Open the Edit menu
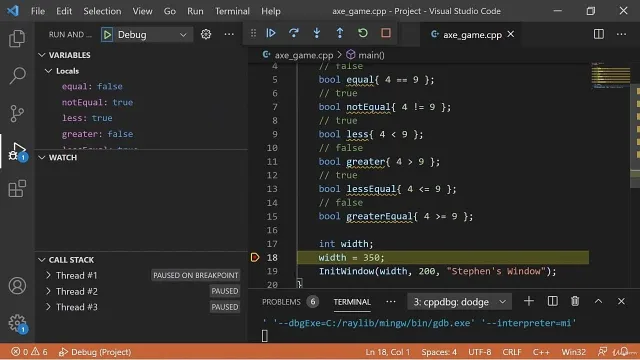This screenshot has height=360, width=640. coord(64,11)
